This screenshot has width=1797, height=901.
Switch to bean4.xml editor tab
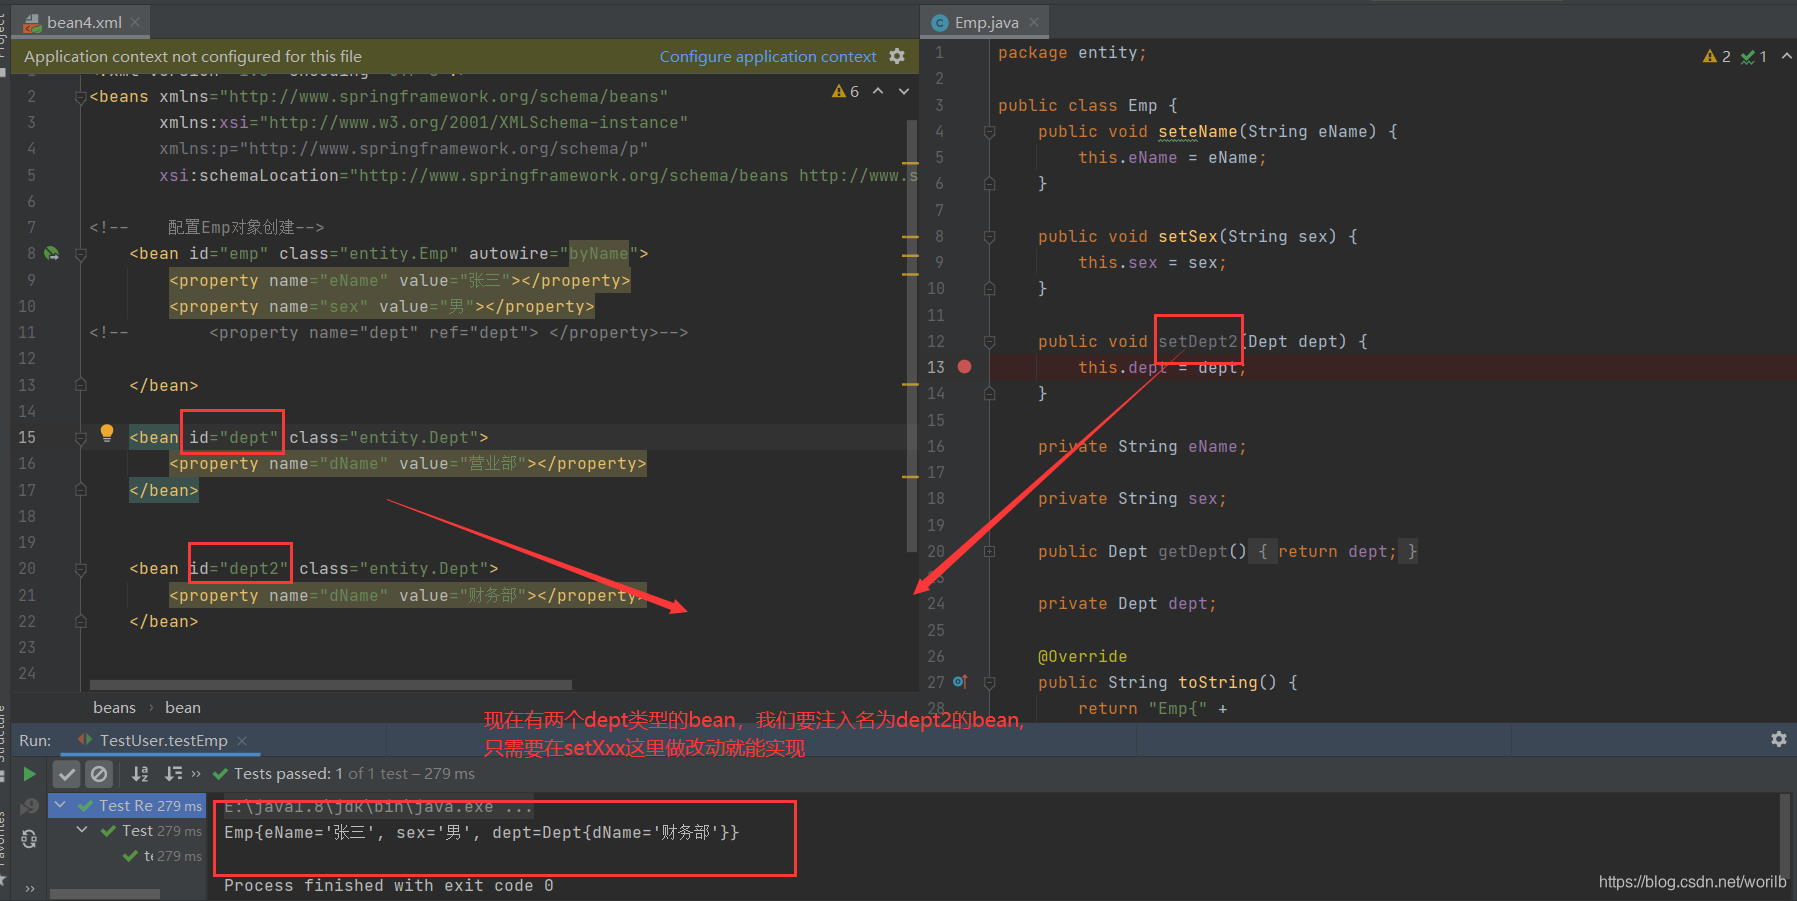[x=84, y=22]
